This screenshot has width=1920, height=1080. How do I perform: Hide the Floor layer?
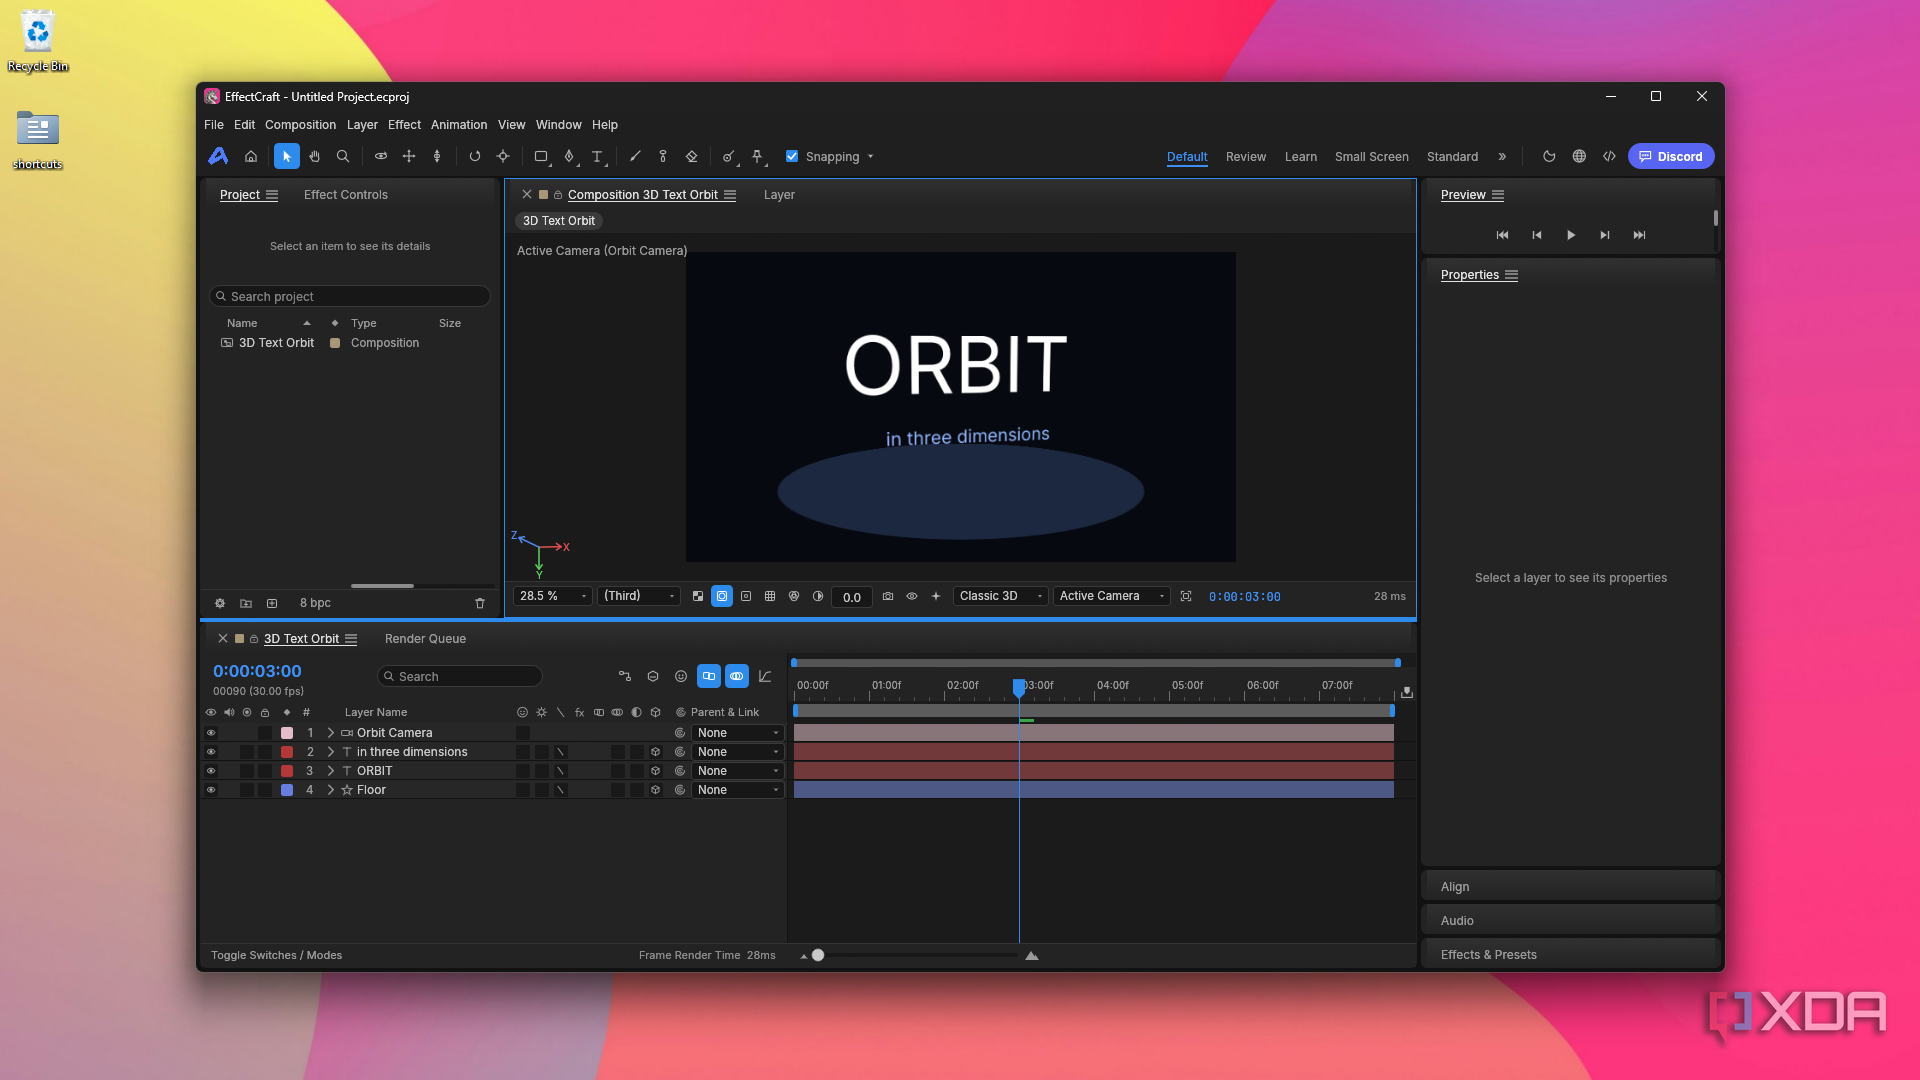click(211, 790)
